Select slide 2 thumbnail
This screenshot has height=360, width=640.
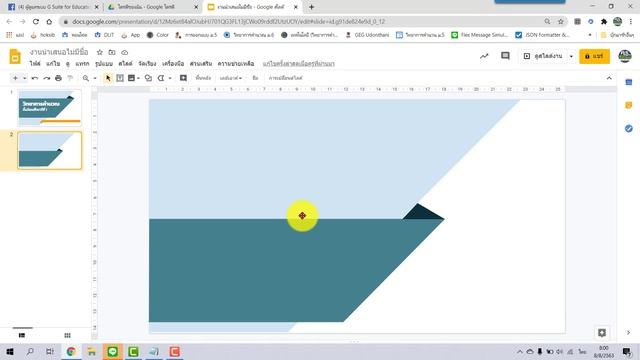(49, 150)
